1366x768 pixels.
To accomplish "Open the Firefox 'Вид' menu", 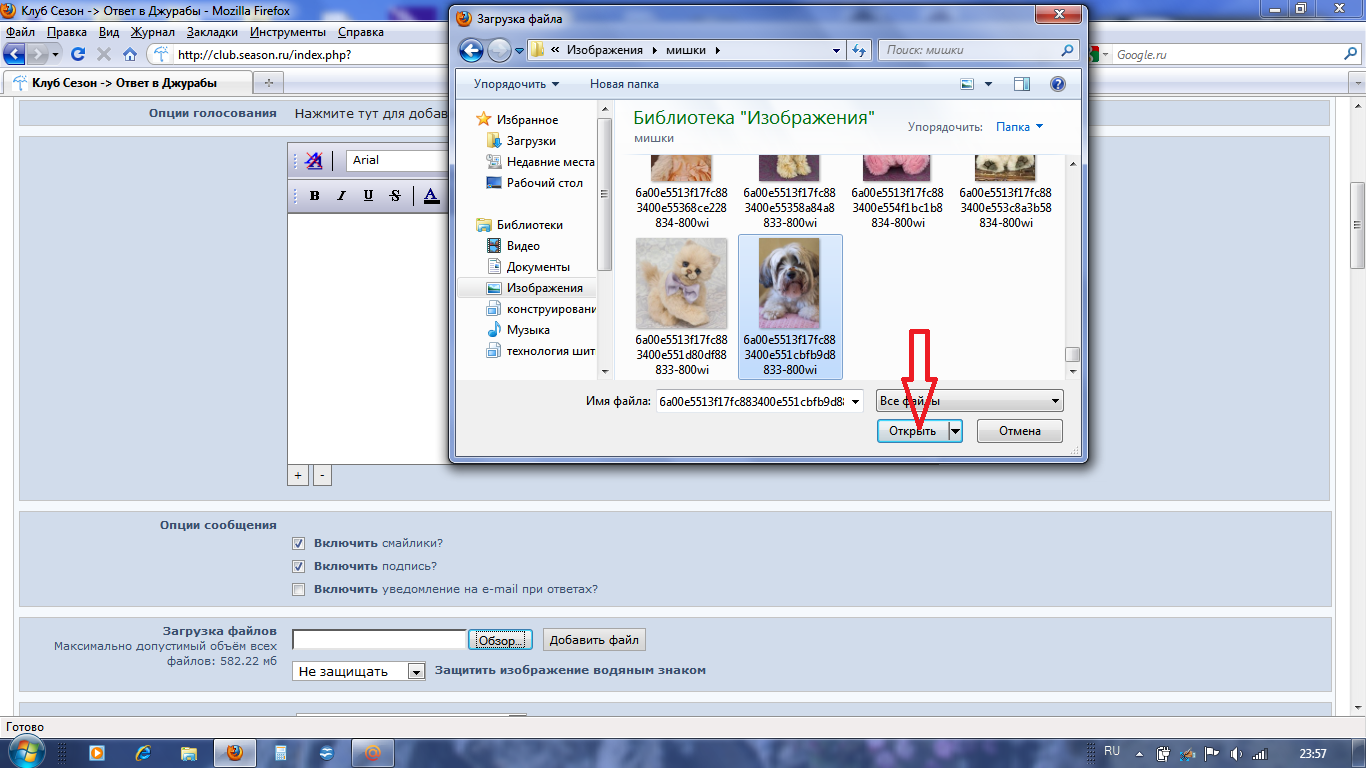I will coord(109,32).
